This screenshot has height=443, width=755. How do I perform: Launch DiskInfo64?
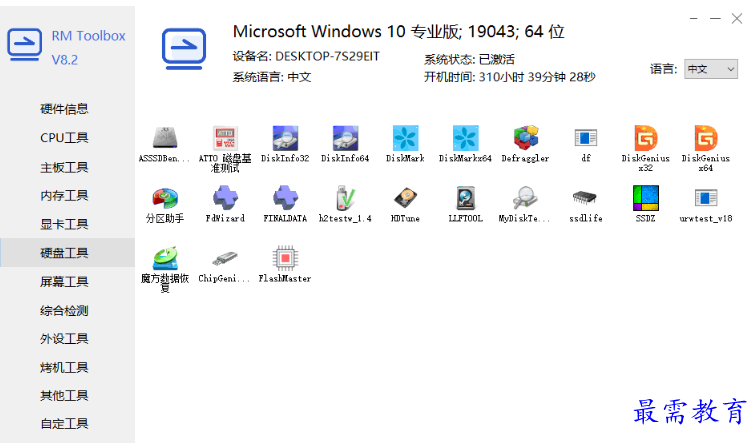(x=345, y=139)
